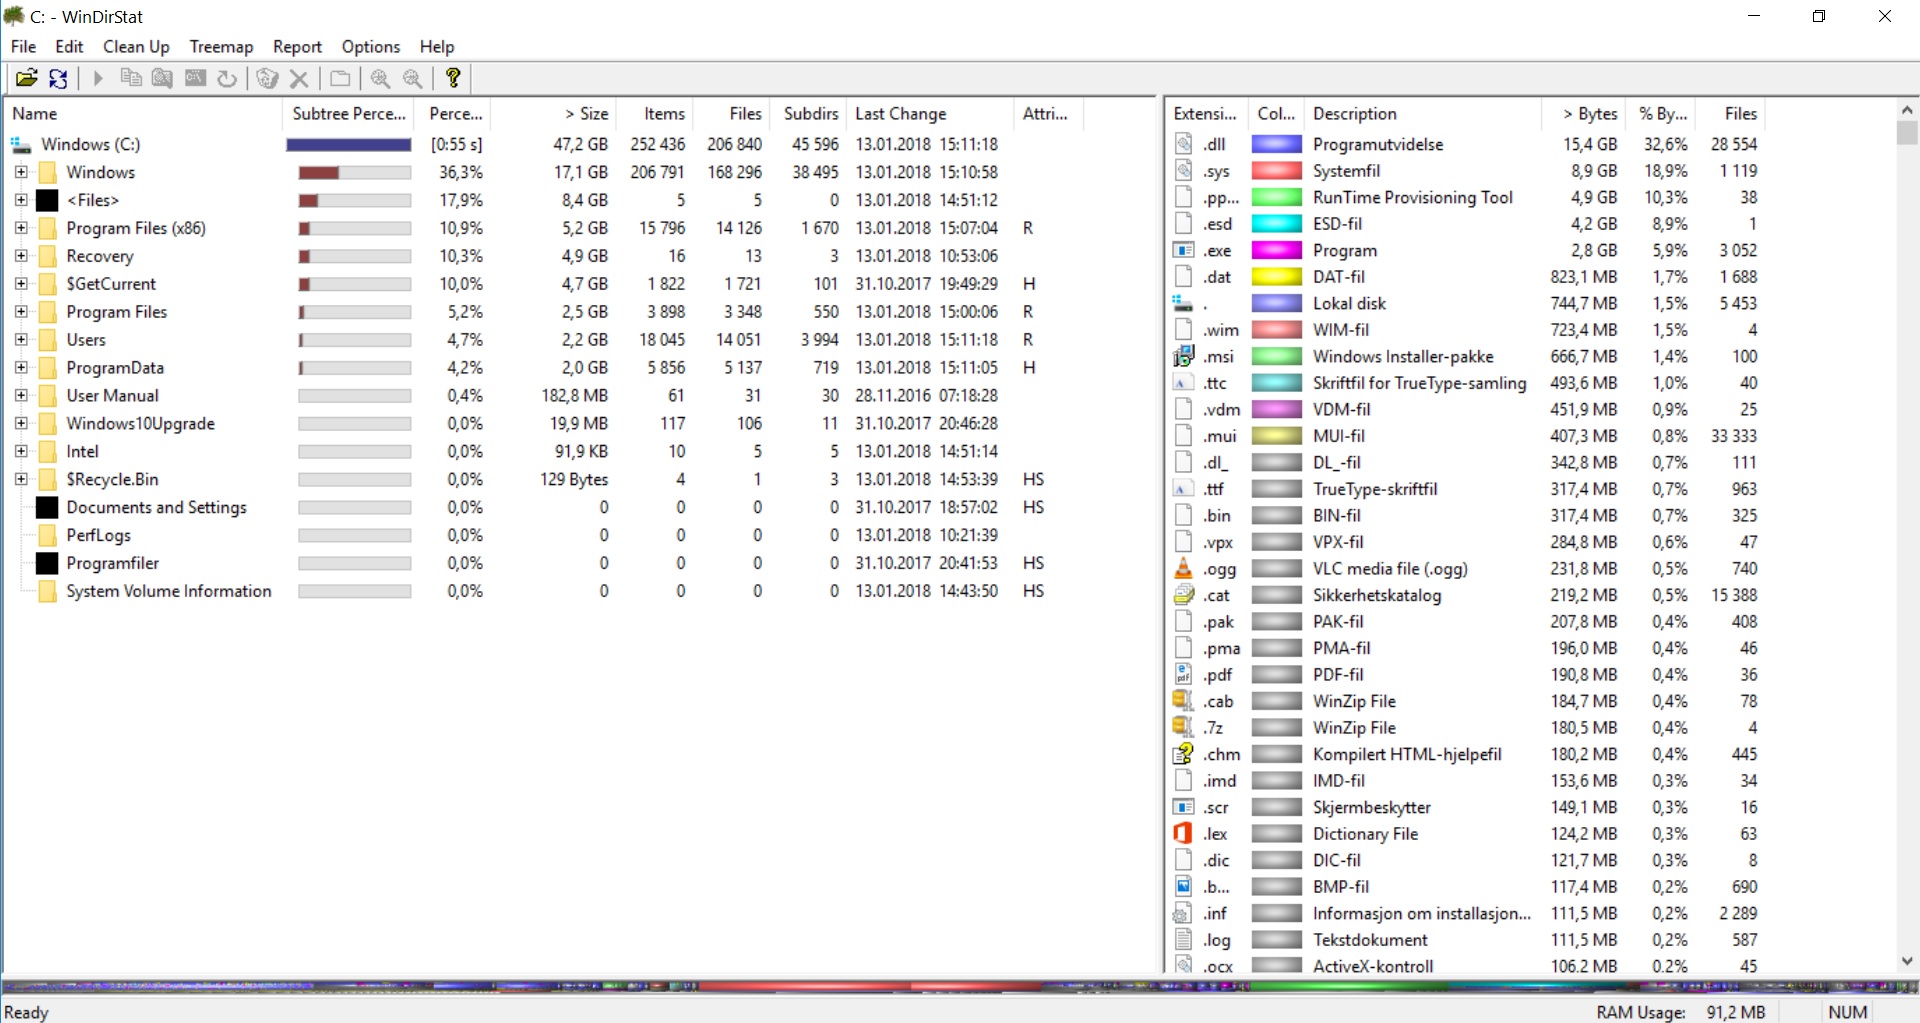Expand the ProgramData folder node
The image size is (1920, 1023).
point(20,368)
